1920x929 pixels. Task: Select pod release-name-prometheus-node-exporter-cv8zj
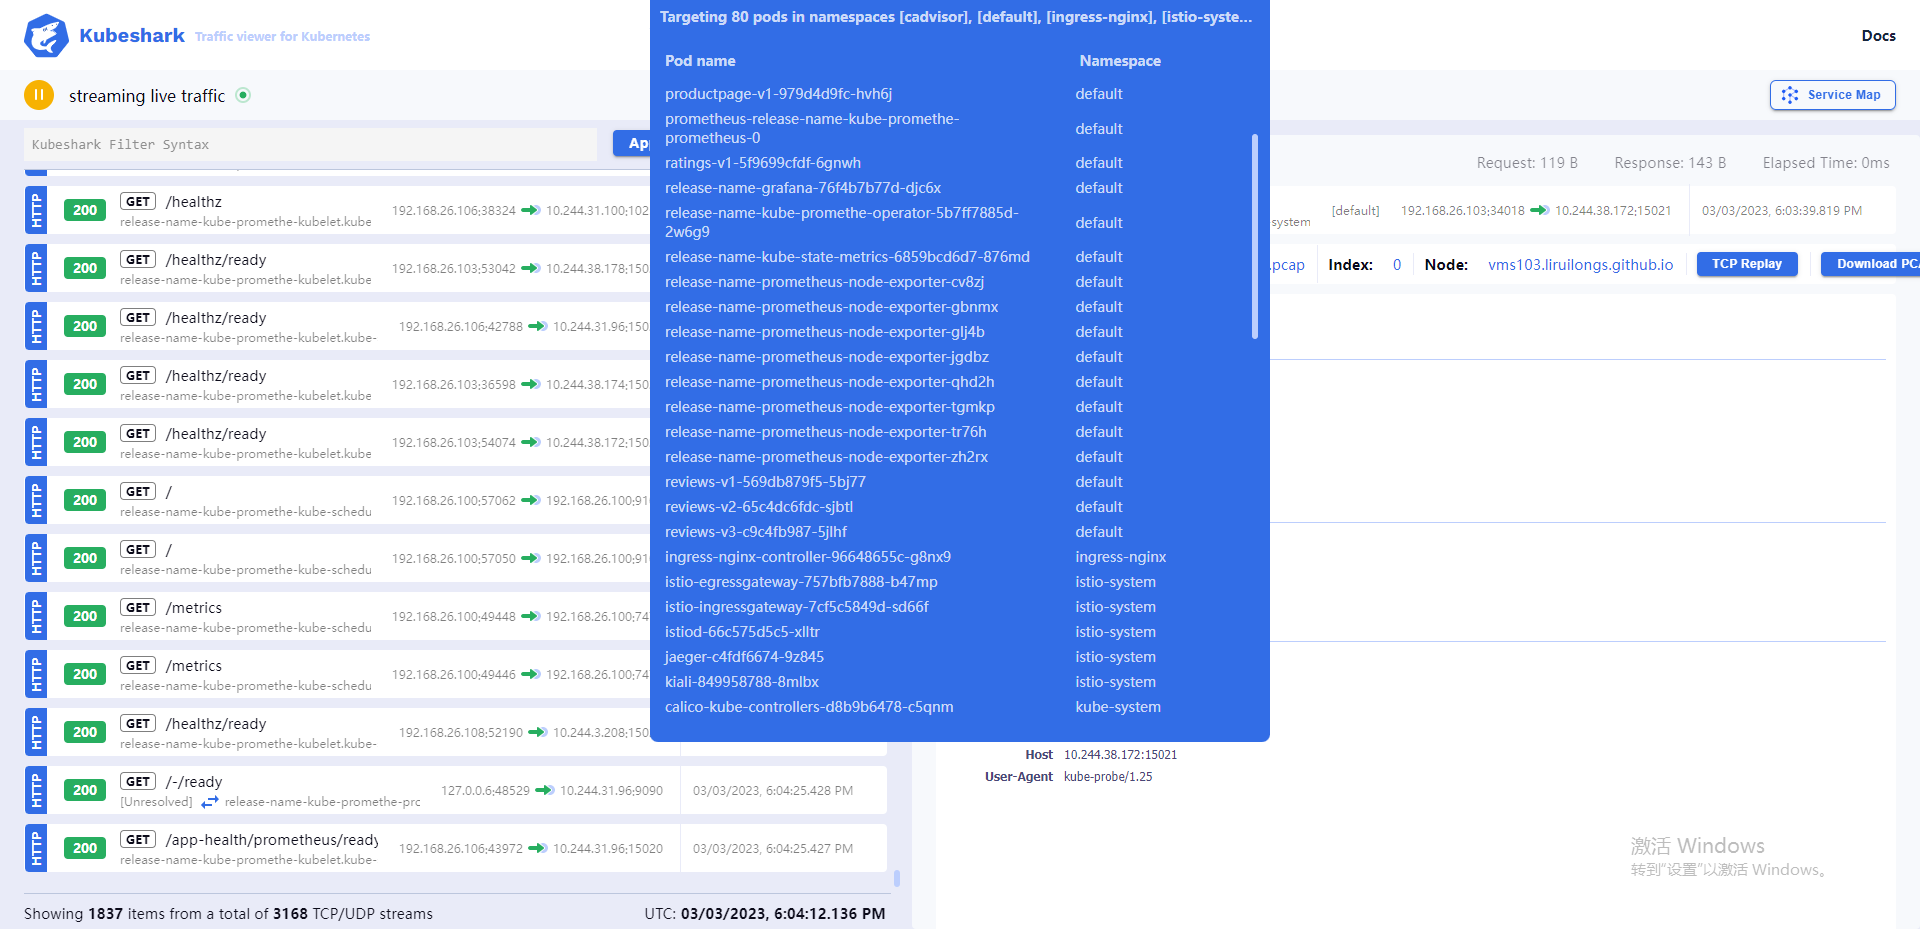coord(824,282)
